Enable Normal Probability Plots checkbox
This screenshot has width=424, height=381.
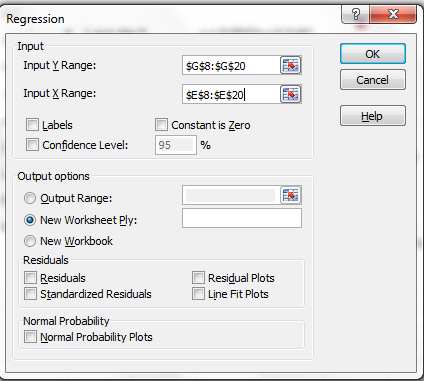click(30, 337)
